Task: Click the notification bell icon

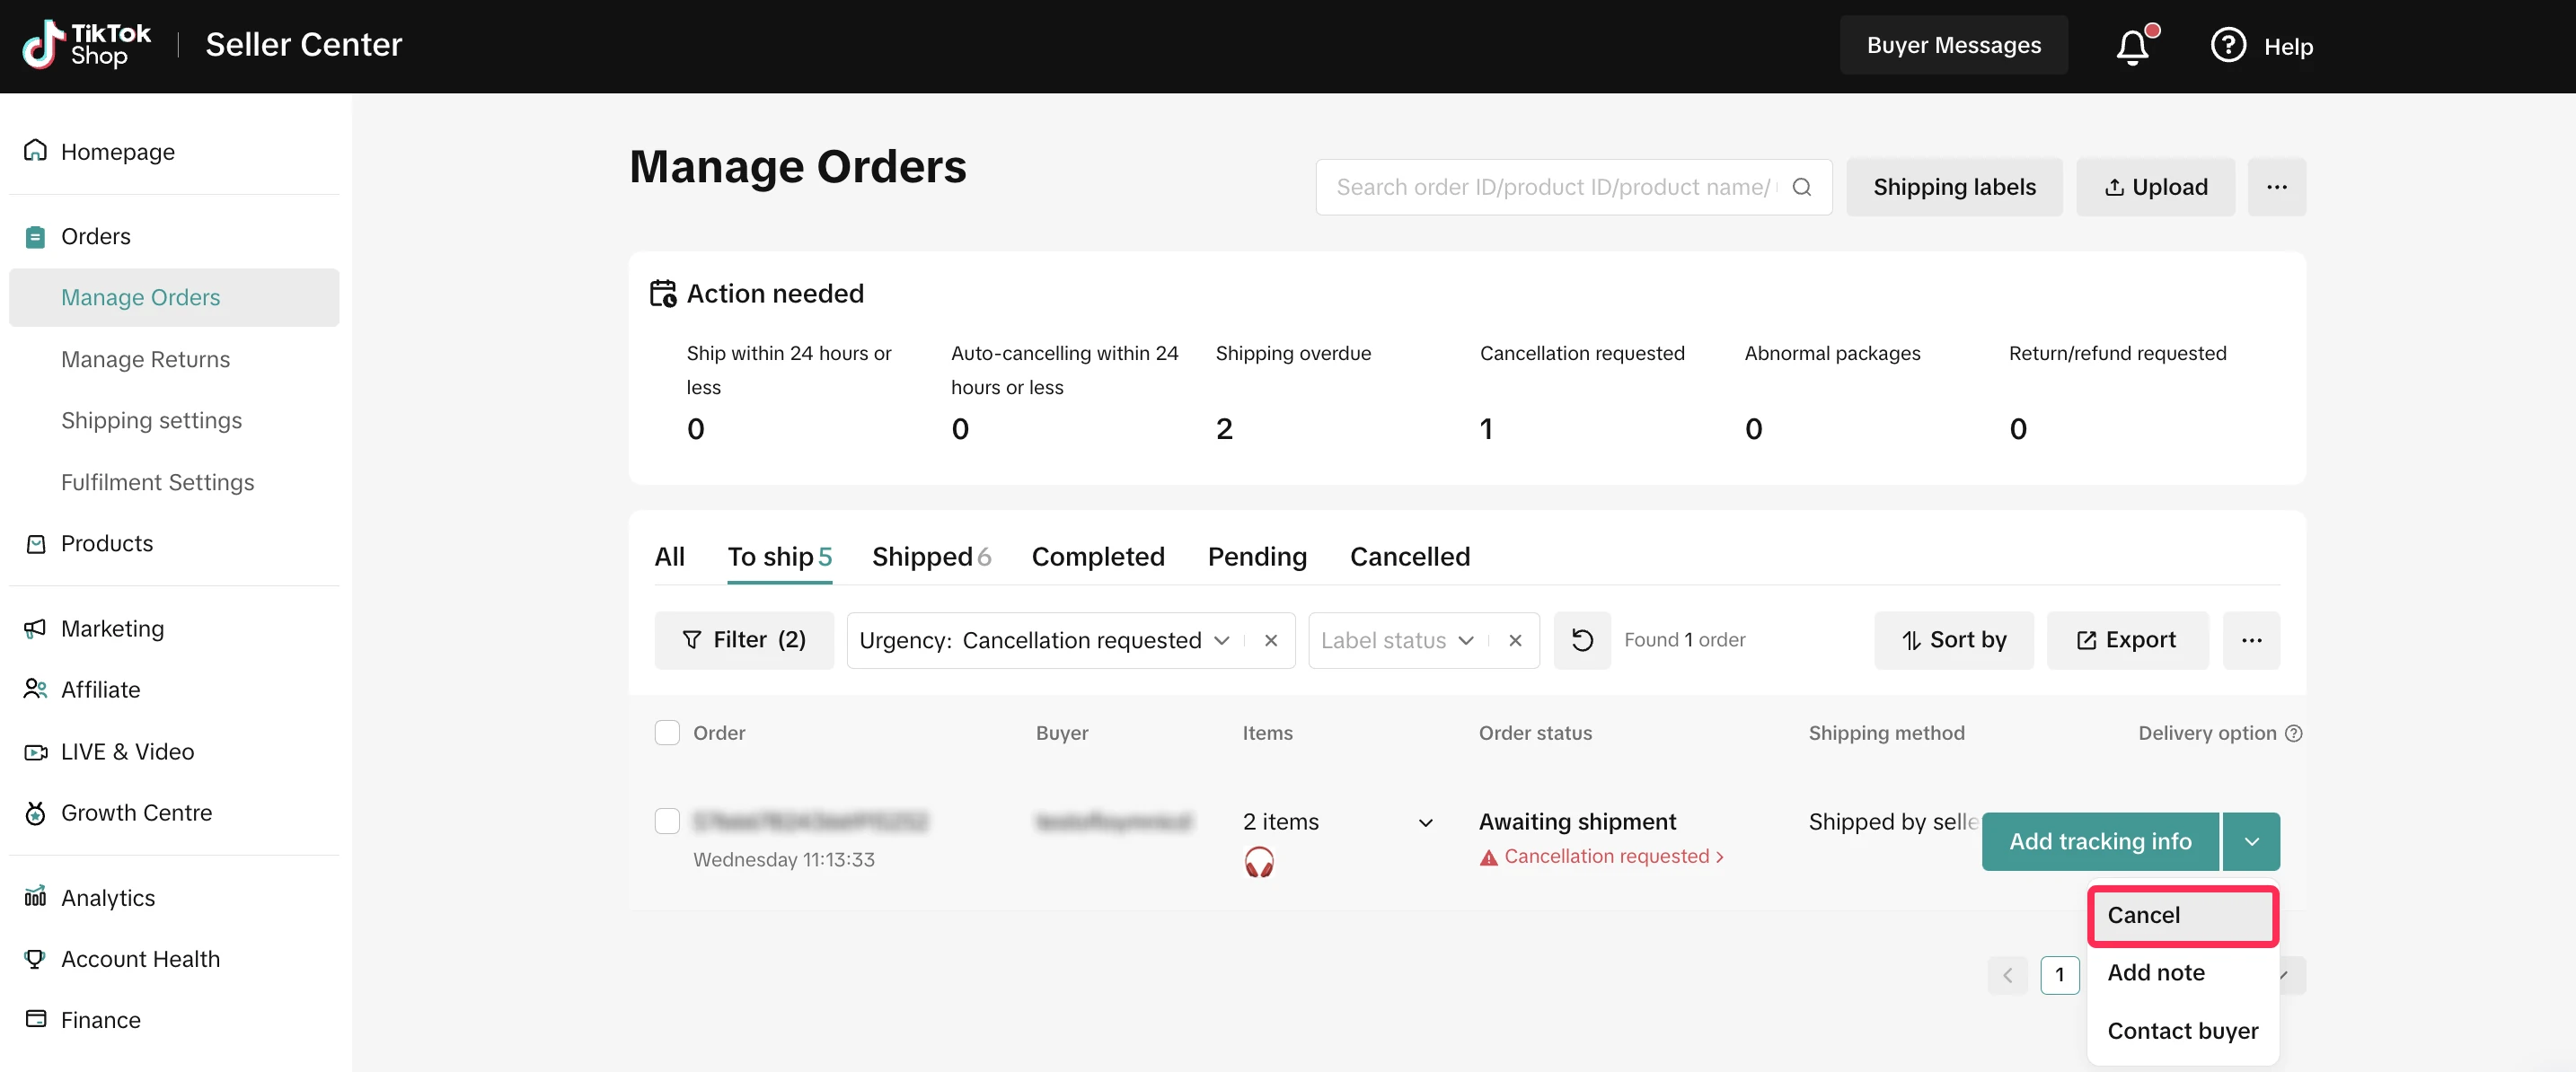Action: (x=2132, y=46)
